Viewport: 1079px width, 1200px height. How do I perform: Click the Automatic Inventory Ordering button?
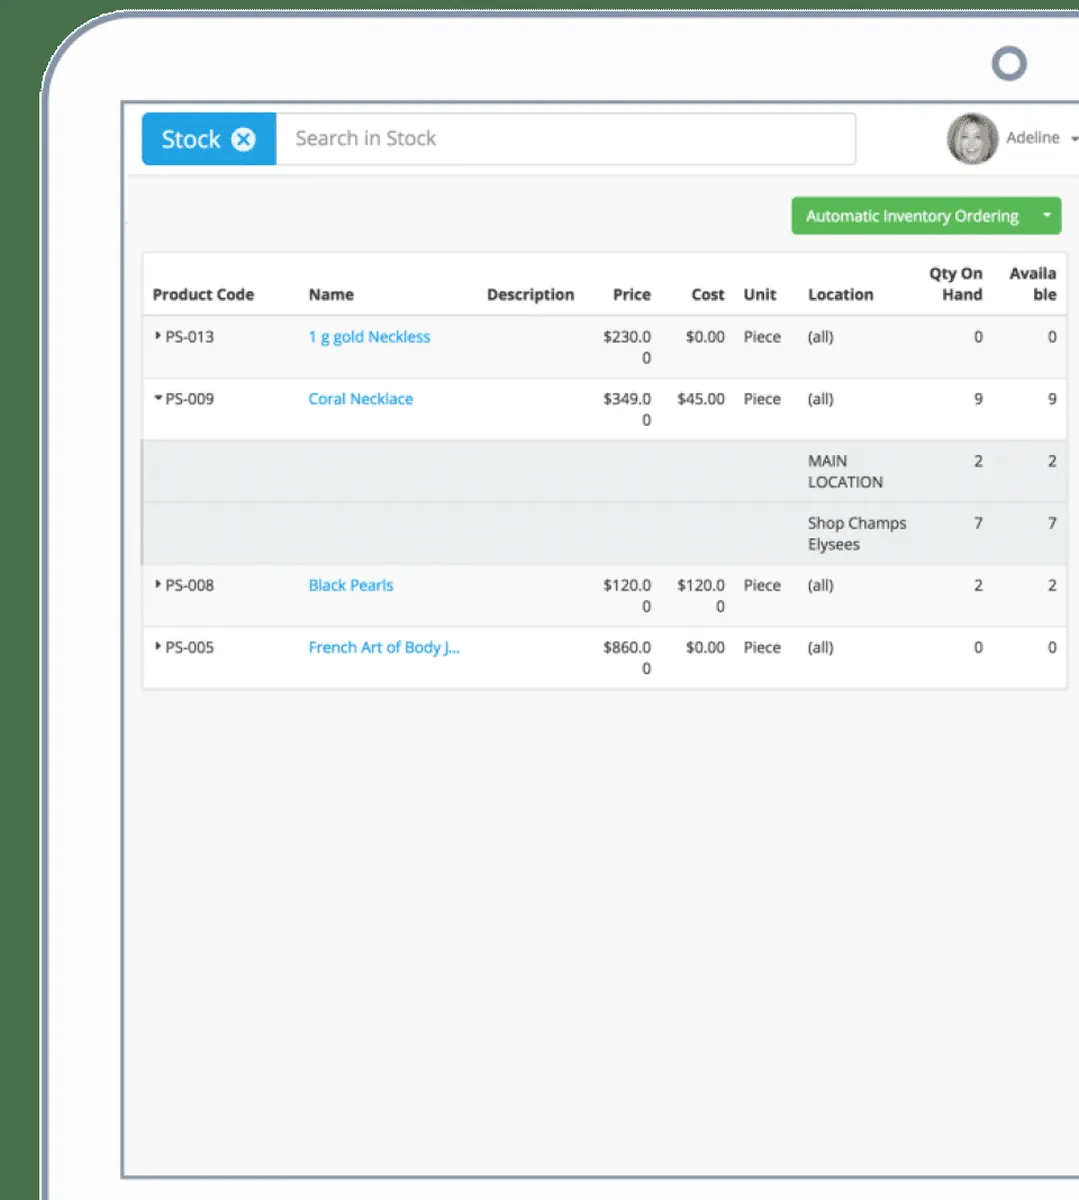tap(912, 216)
